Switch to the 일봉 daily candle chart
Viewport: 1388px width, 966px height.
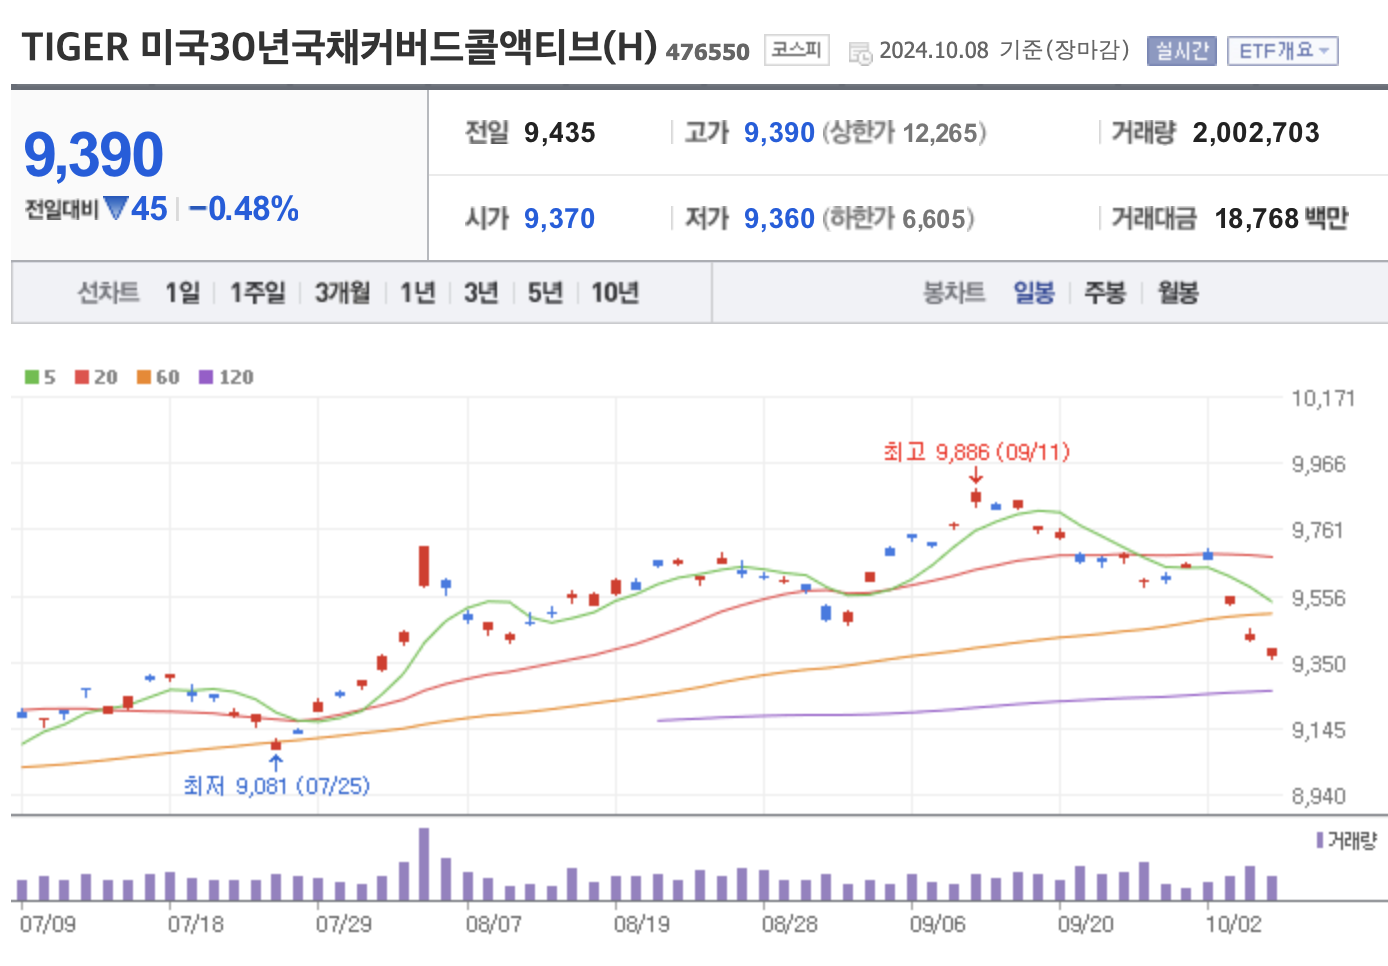(x=1034, y=292)
